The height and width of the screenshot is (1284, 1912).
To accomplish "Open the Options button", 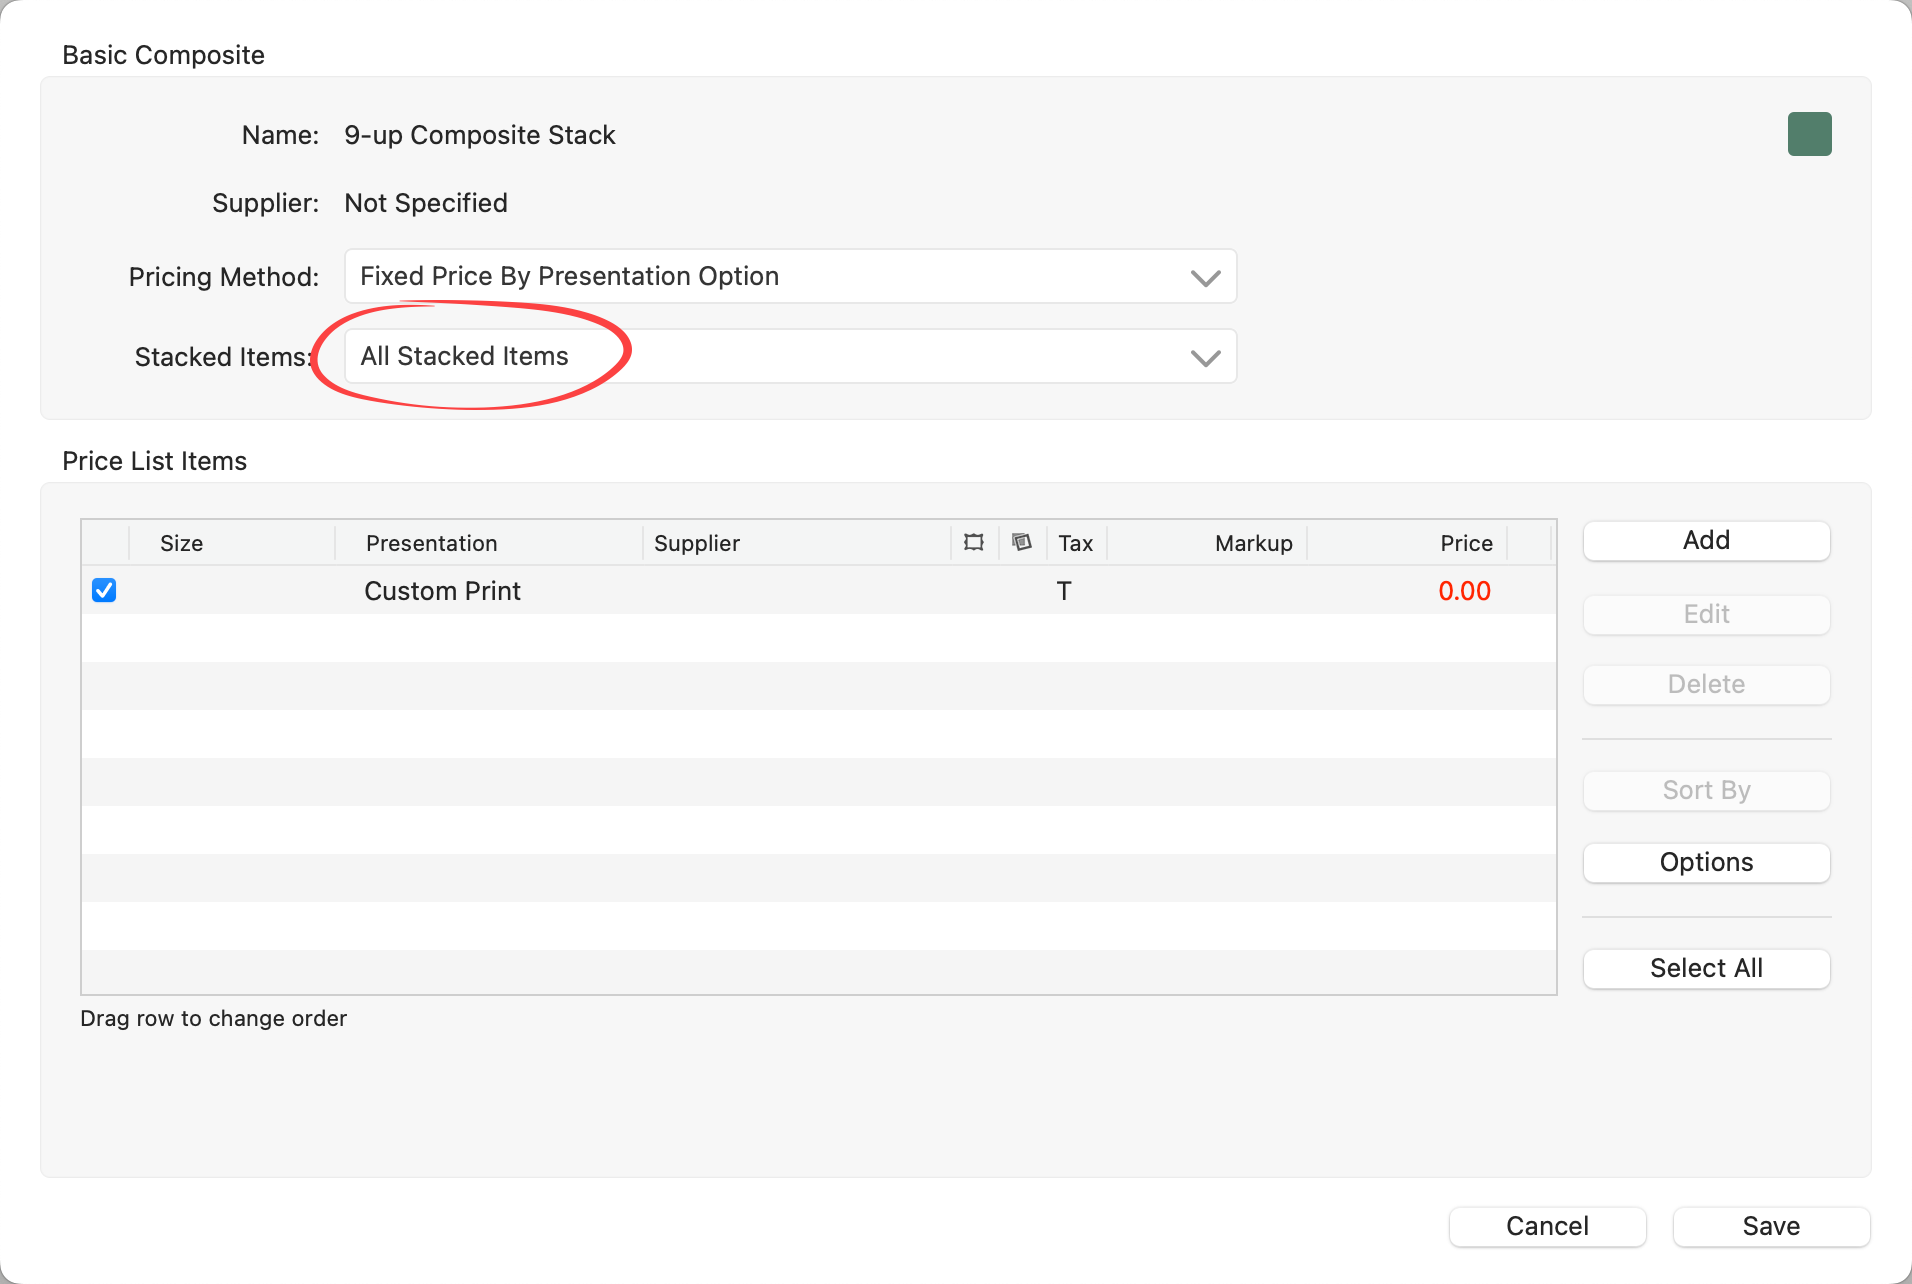I will (x=1706, y=862).
